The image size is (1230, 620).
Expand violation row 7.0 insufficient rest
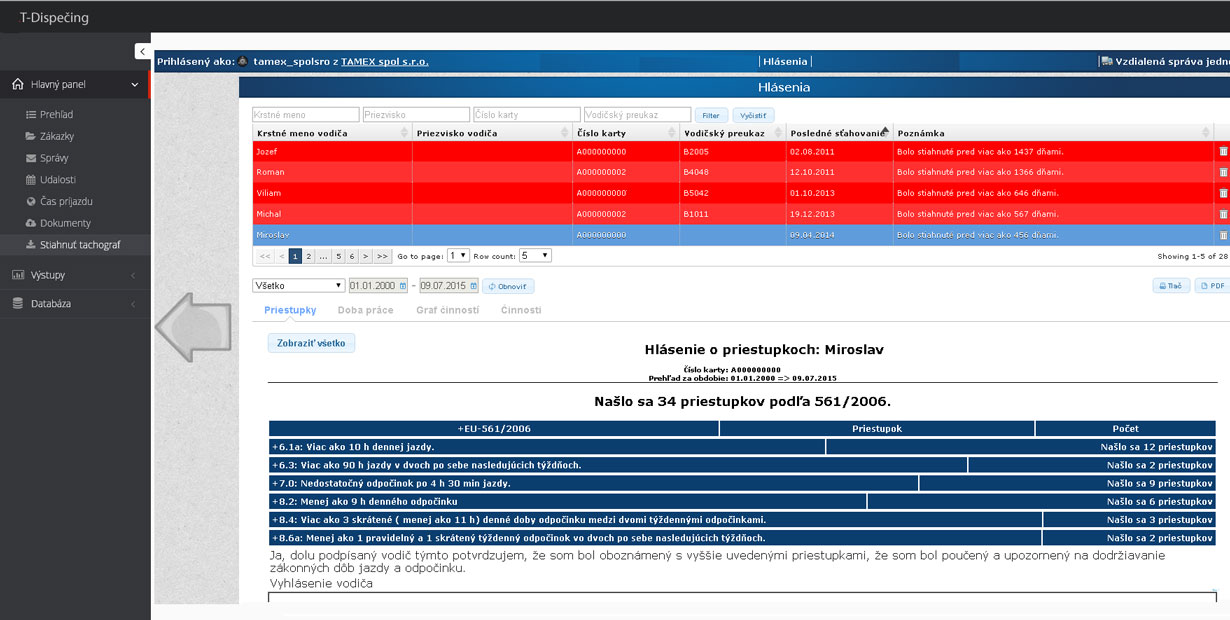[743, 483]
